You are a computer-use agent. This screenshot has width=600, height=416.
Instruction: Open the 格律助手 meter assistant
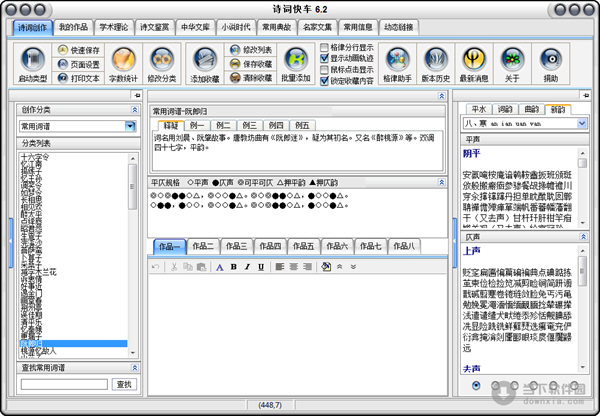397,63
